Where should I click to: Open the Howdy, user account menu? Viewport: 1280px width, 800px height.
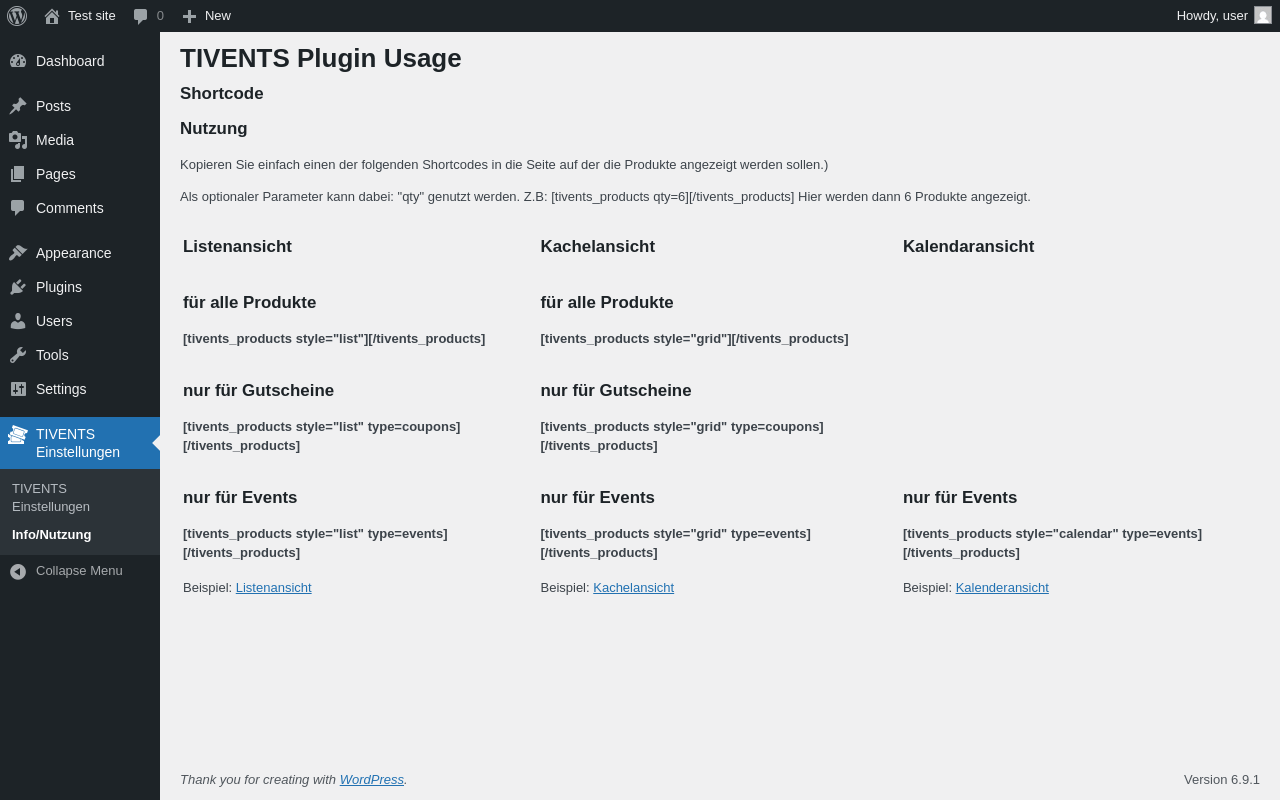1224,16
